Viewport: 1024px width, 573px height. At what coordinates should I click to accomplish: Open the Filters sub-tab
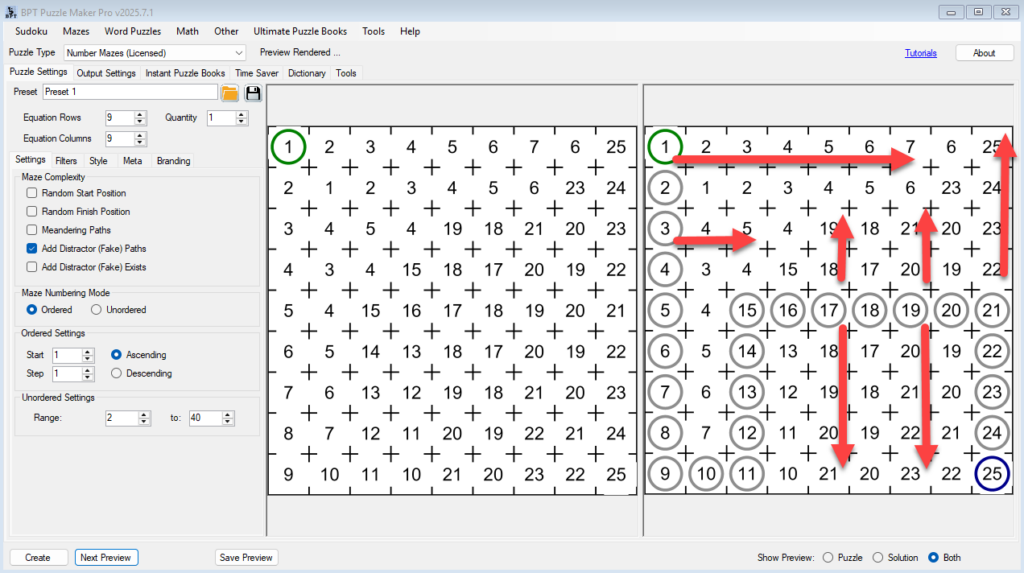[x=66, y=160]
